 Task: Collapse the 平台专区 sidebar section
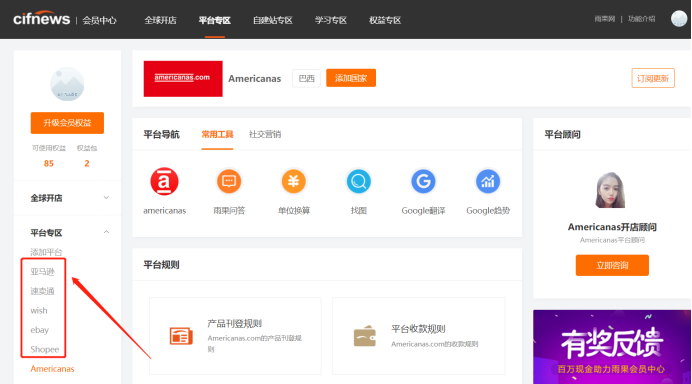click(67, 233)
